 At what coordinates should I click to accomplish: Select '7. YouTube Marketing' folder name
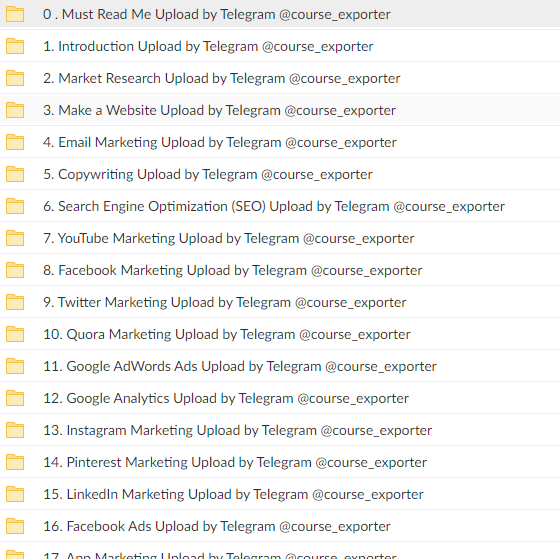(x=229, y=239)
